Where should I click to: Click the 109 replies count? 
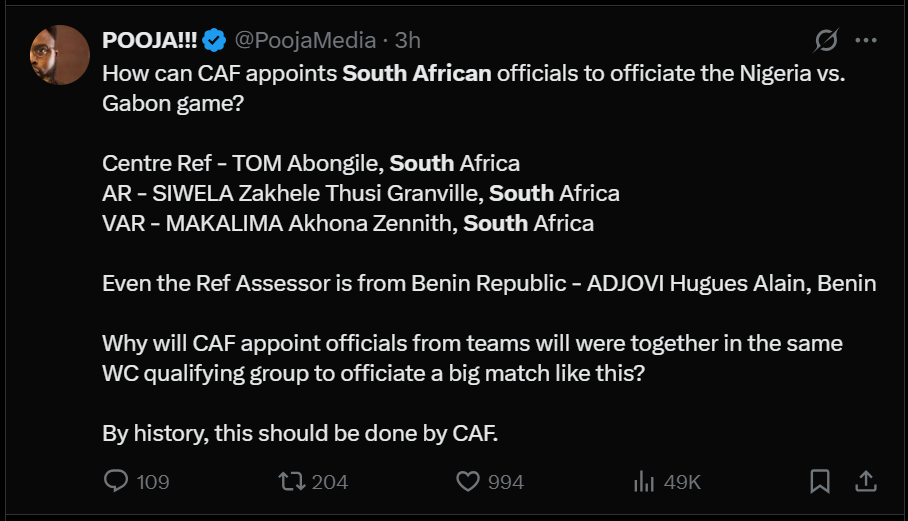[x=152, y=482]
